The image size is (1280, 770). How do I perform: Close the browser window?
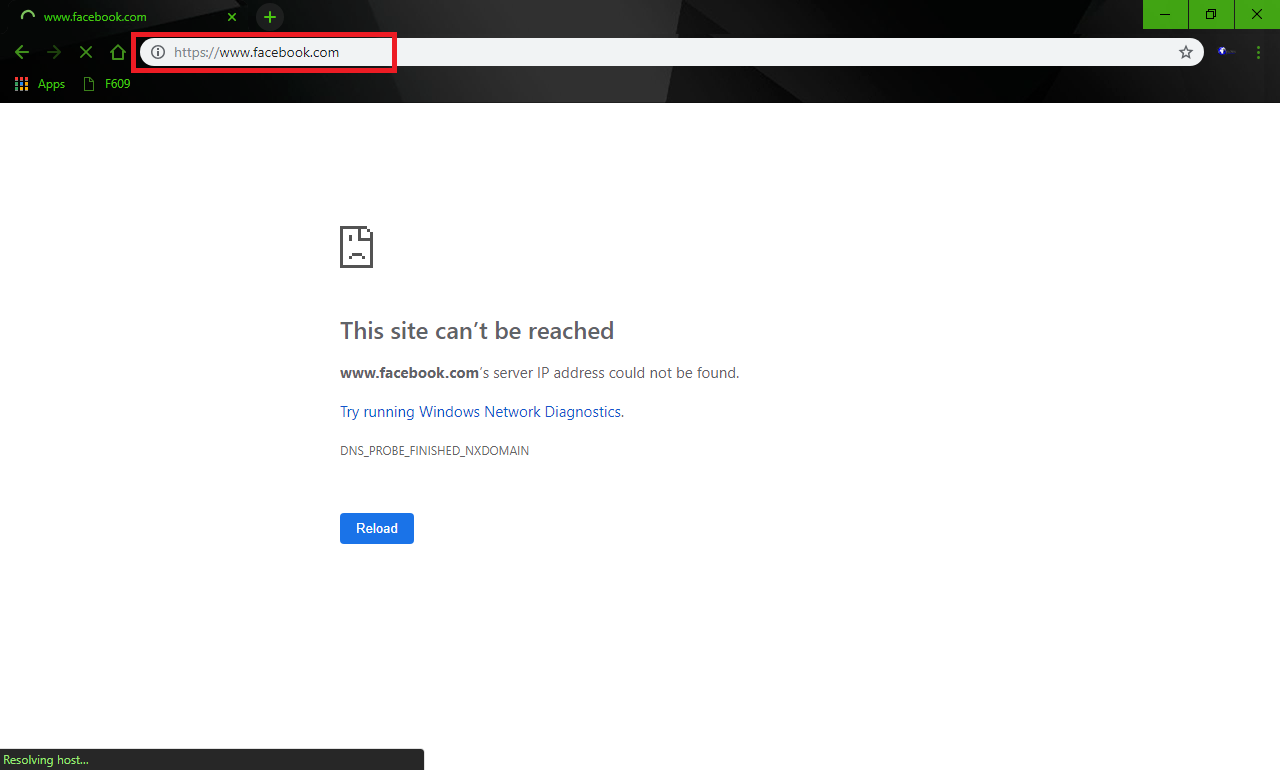(x=1257, y=14)
